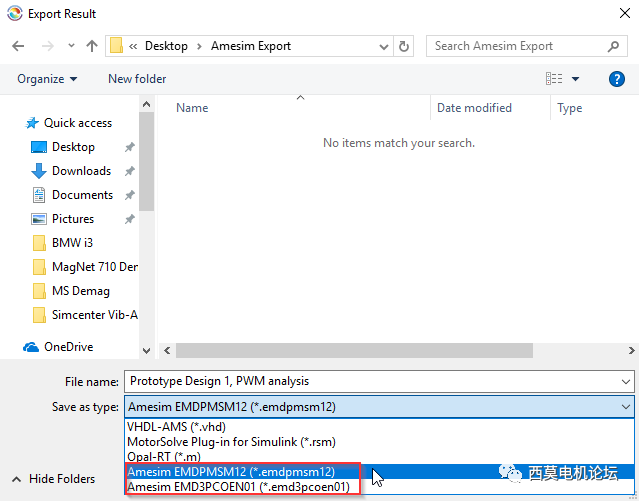The height and width of the screenshot is (501, 639).
Task: Click the horizontal scrollbar thumb
Action: (x=354, y=351)
